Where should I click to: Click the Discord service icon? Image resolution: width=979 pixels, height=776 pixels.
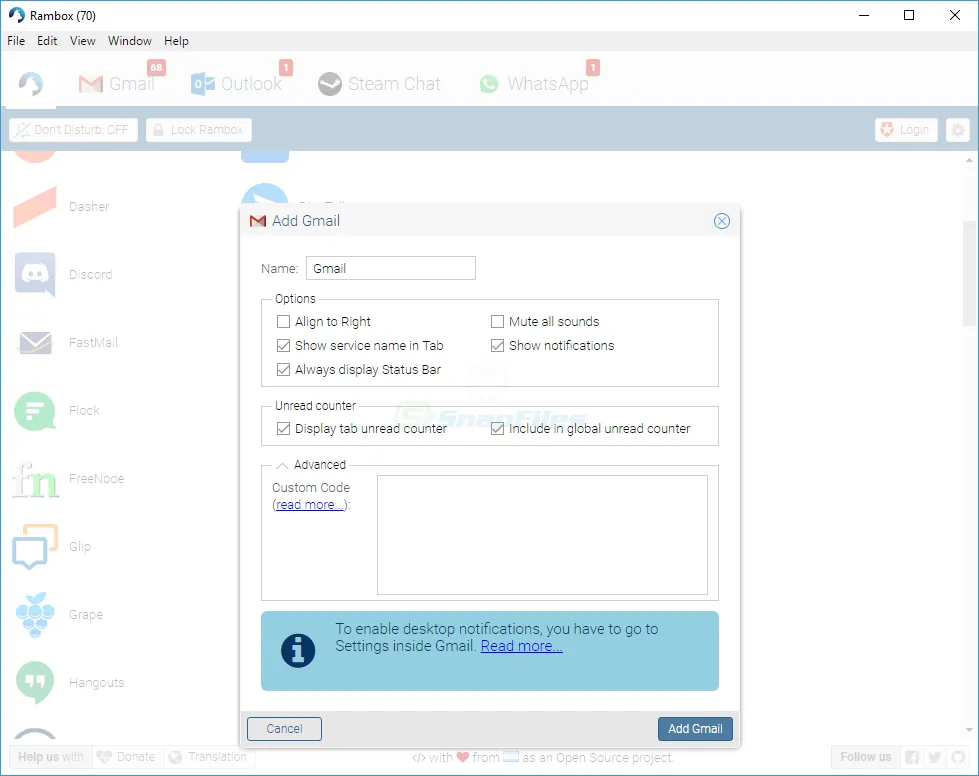[x=35, y=275]
